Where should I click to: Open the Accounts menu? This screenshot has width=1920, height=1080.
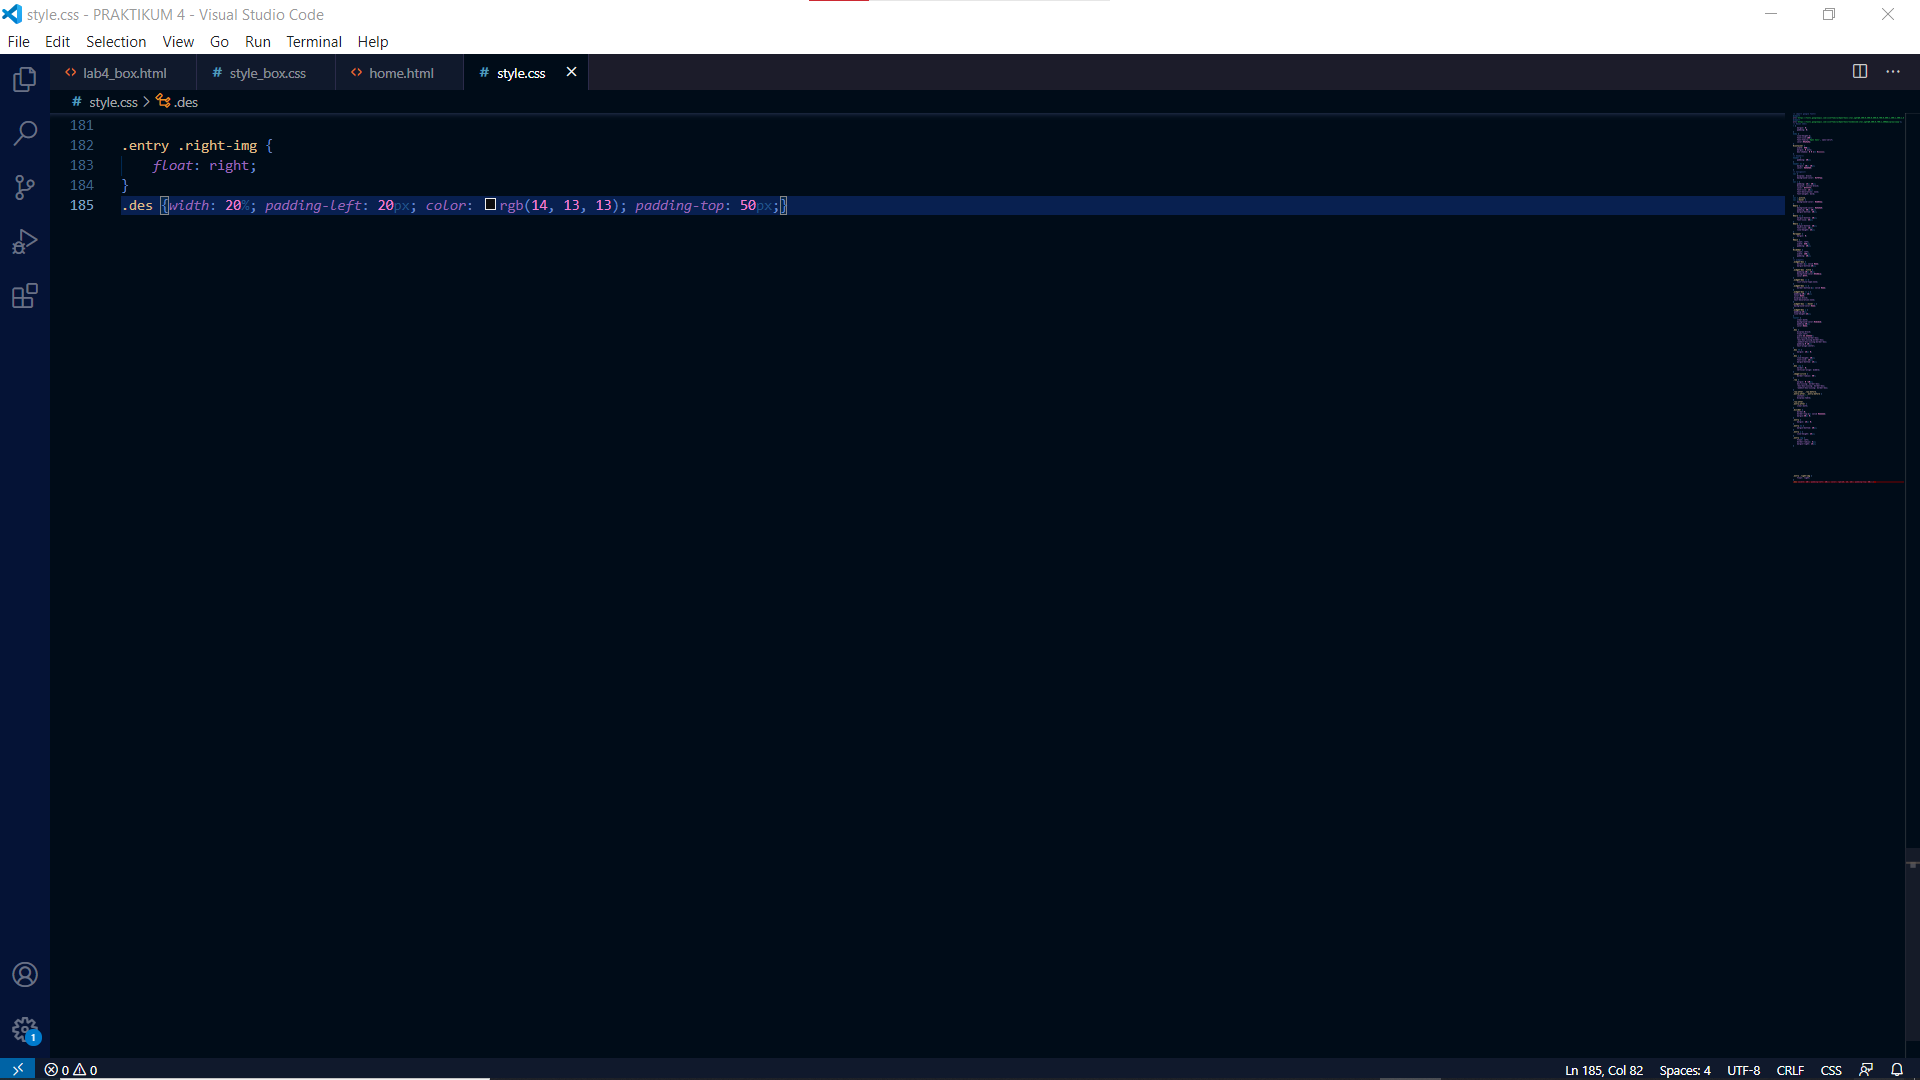(x=25, y=975)
